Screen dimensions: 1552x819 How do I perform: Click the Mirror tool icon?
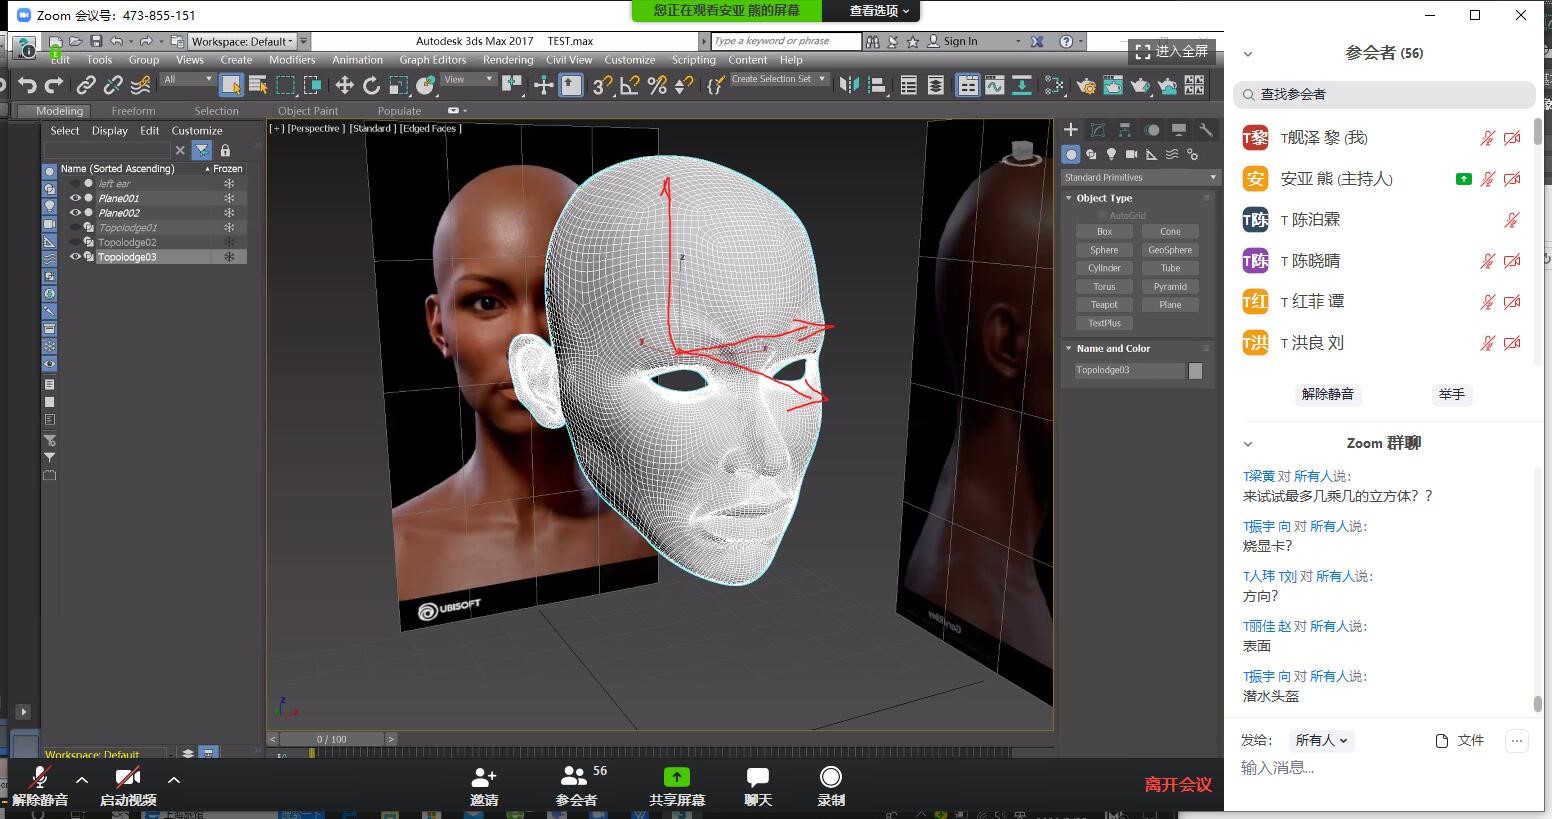click(x=849, y=86)
